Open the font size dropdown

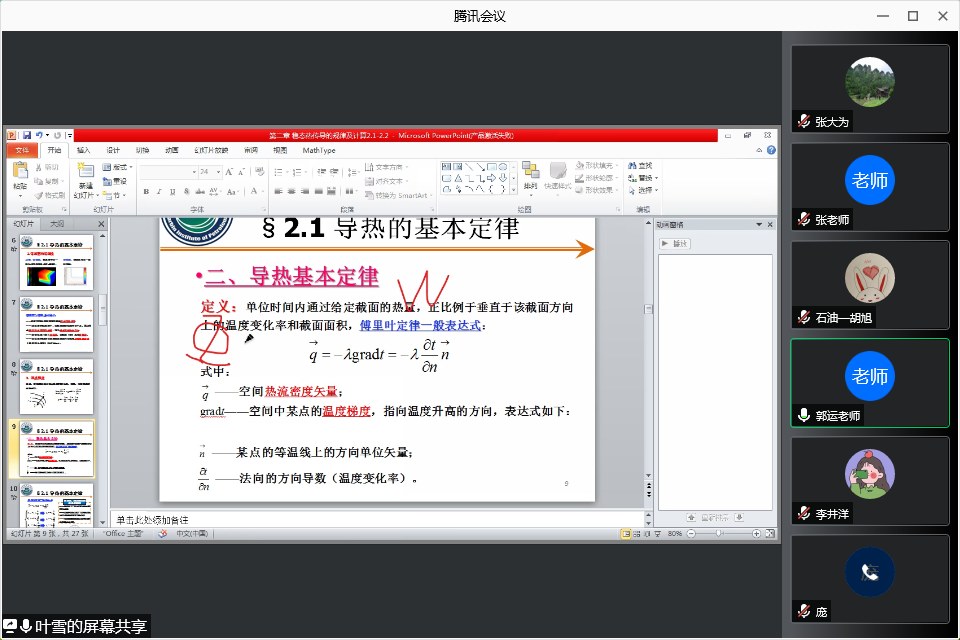pos(218,172)
